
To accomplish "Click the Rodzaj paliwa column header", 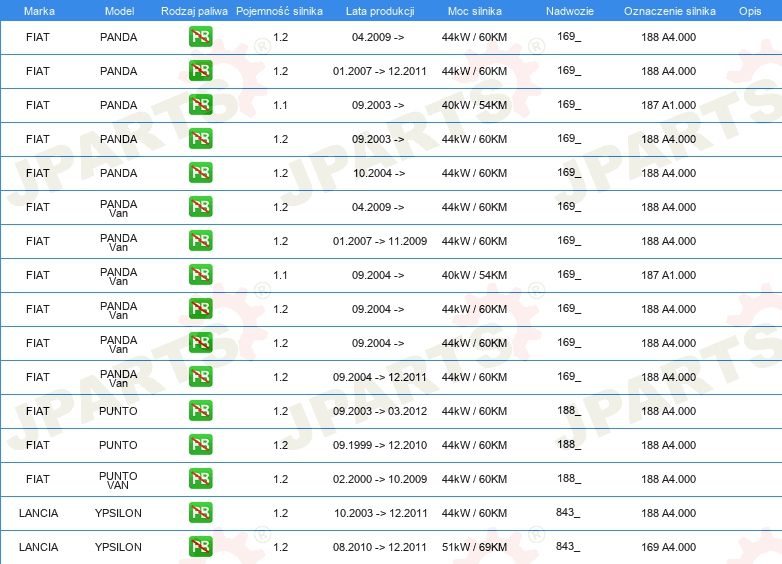I will pos(194,11).
